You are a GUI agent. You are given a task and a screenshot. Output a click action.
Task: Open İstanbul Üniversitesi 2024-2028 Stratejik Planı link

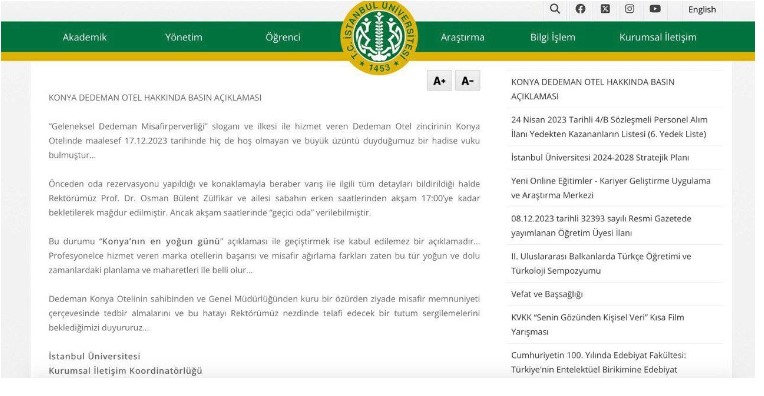(600, 157)
